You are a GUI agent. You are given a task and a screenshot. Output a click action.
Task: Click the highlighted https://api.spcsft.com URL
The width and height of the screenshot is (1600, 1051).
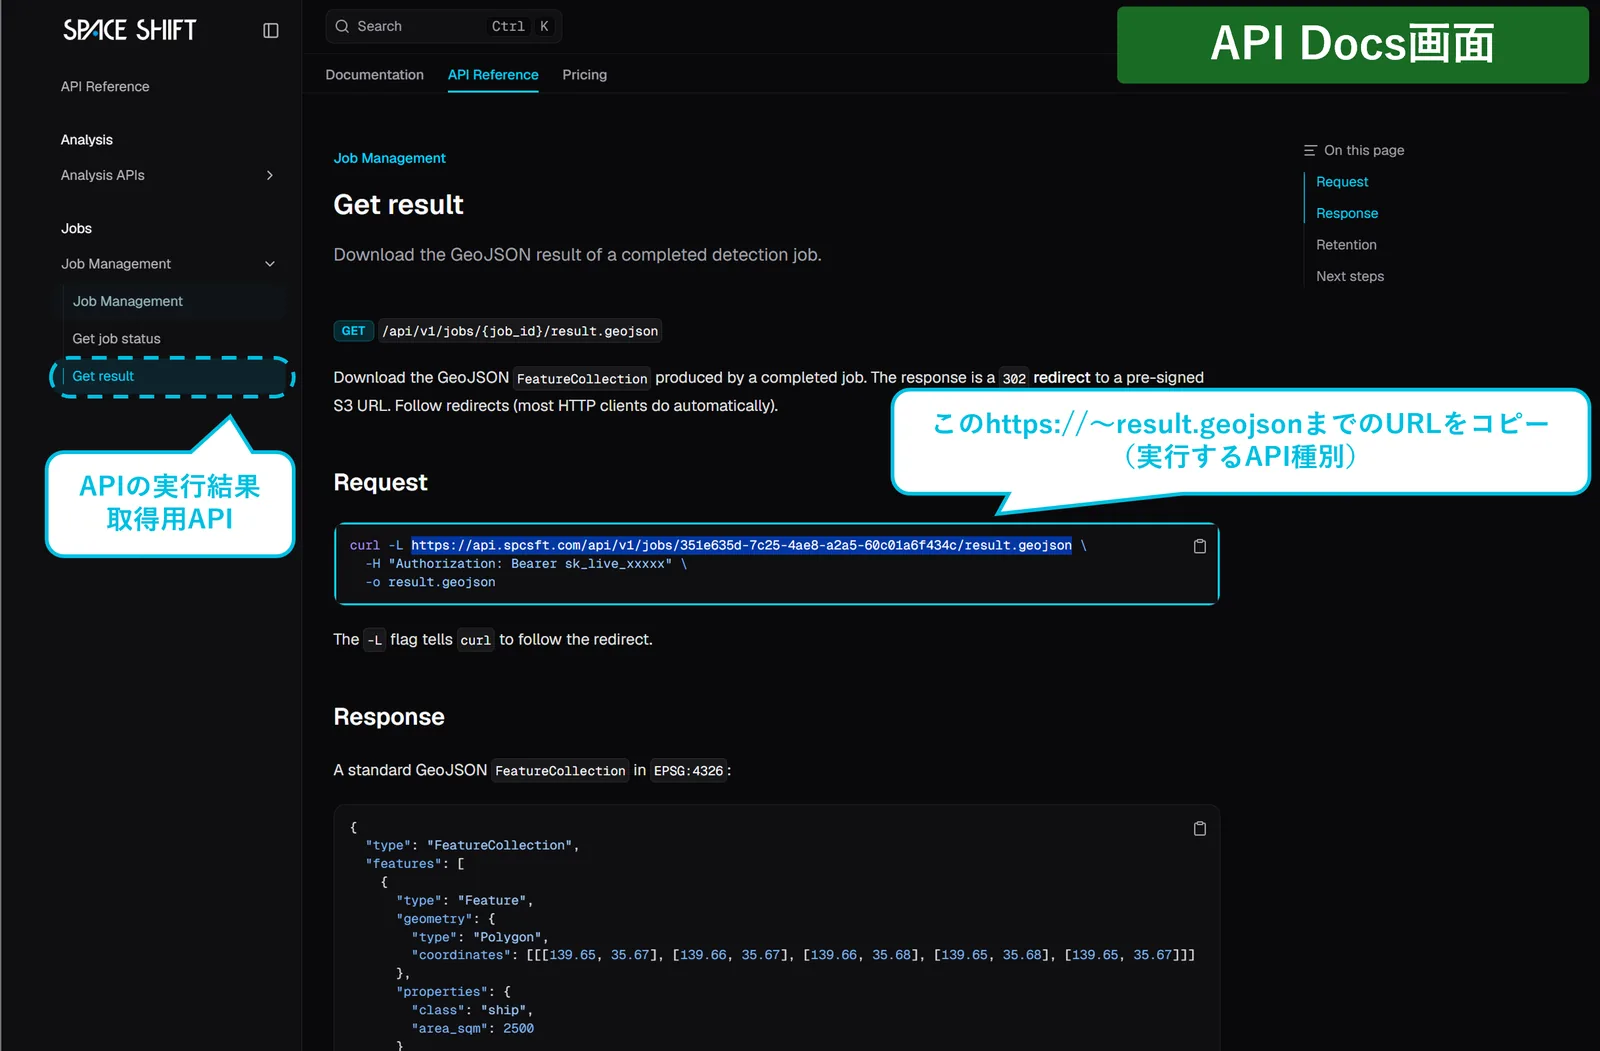point(741,545)
